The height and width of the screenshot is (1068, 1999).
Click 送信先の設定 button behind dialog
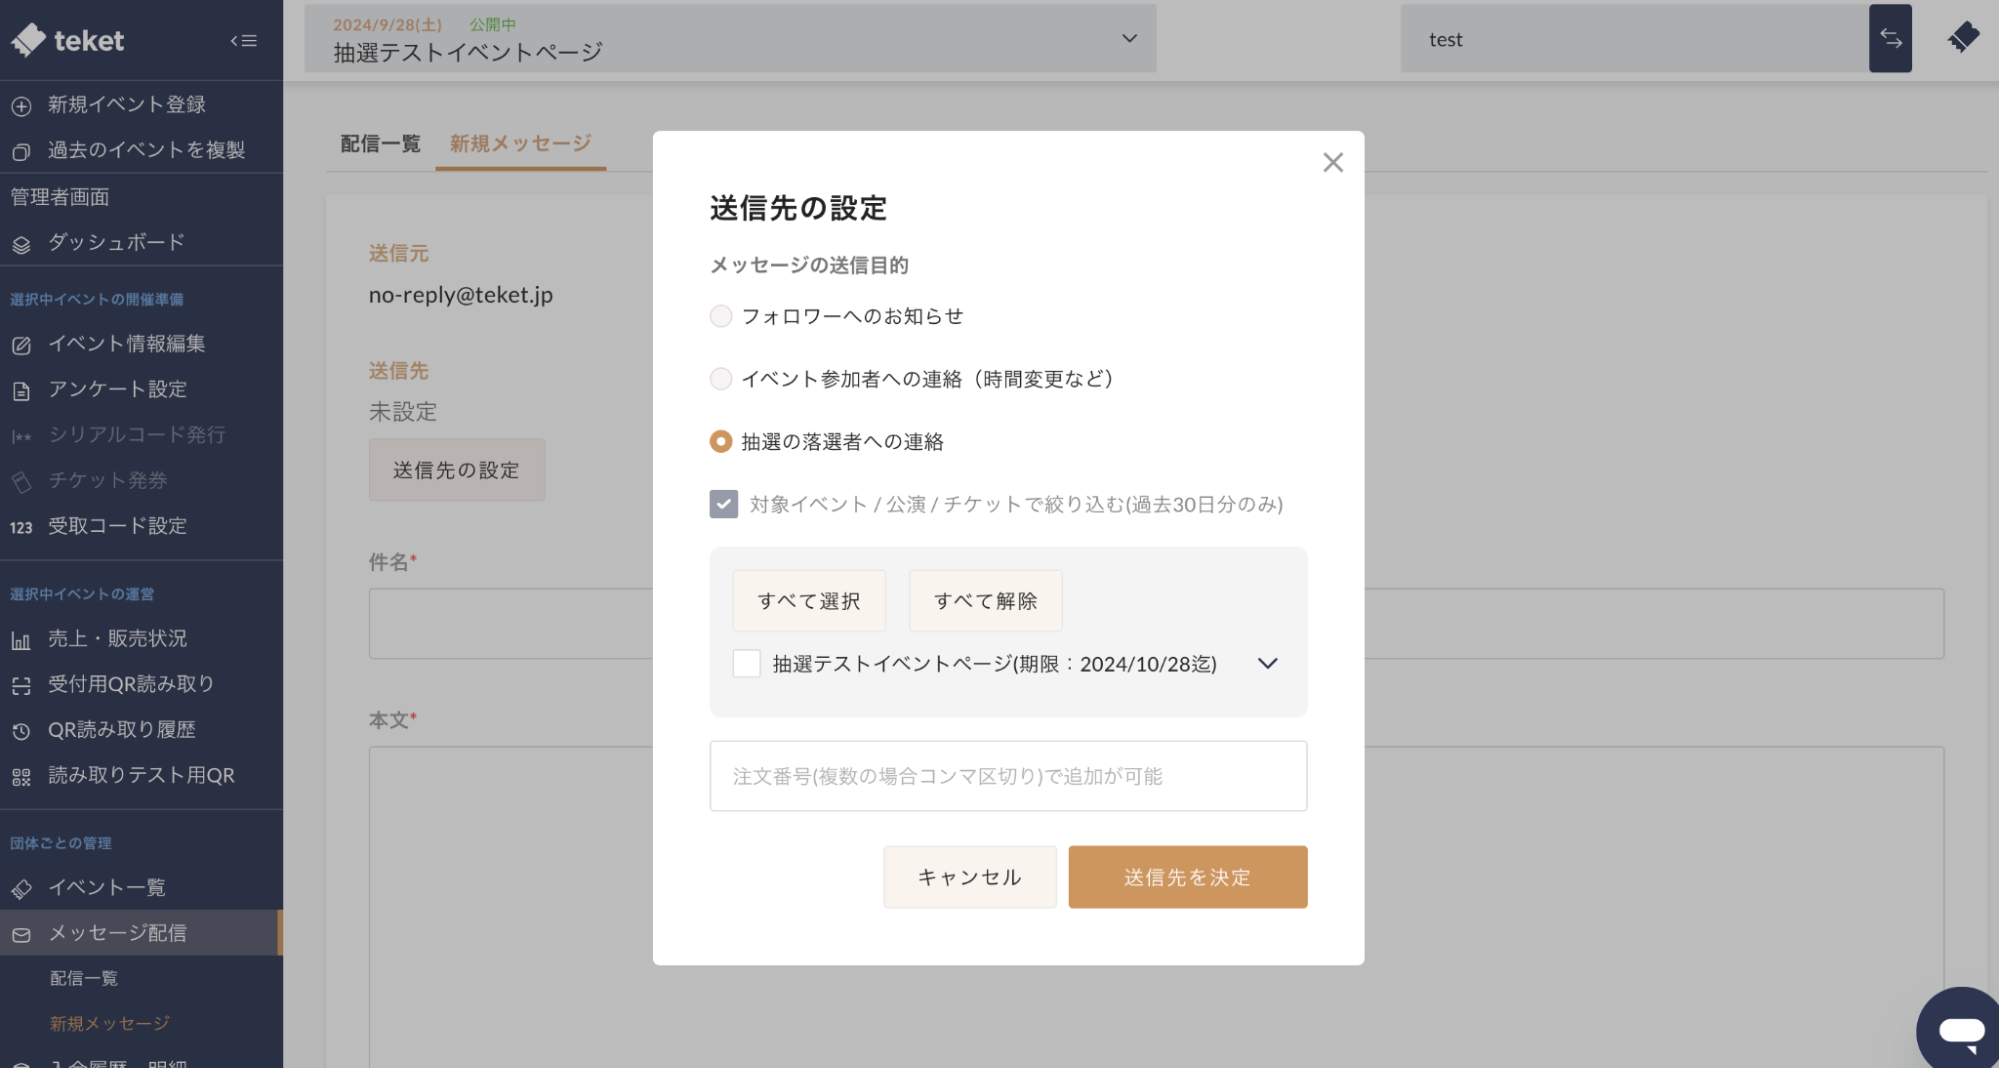[456, 470]
